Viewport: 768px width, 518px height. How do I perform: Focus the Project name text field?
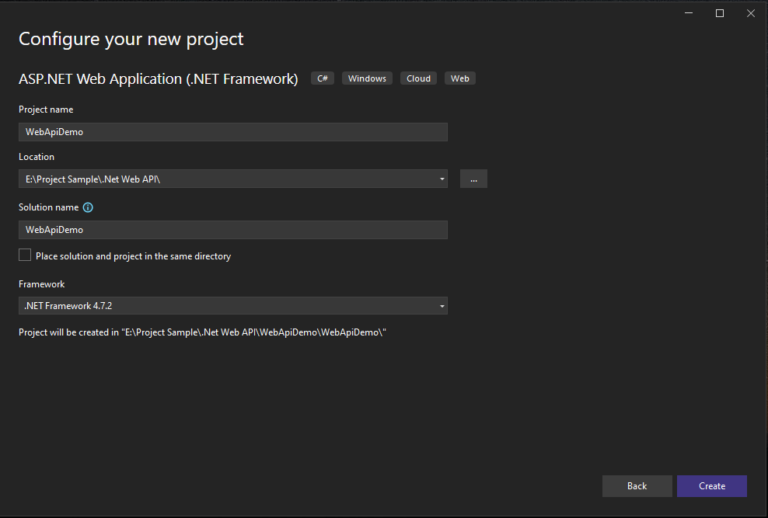(233, 132)
